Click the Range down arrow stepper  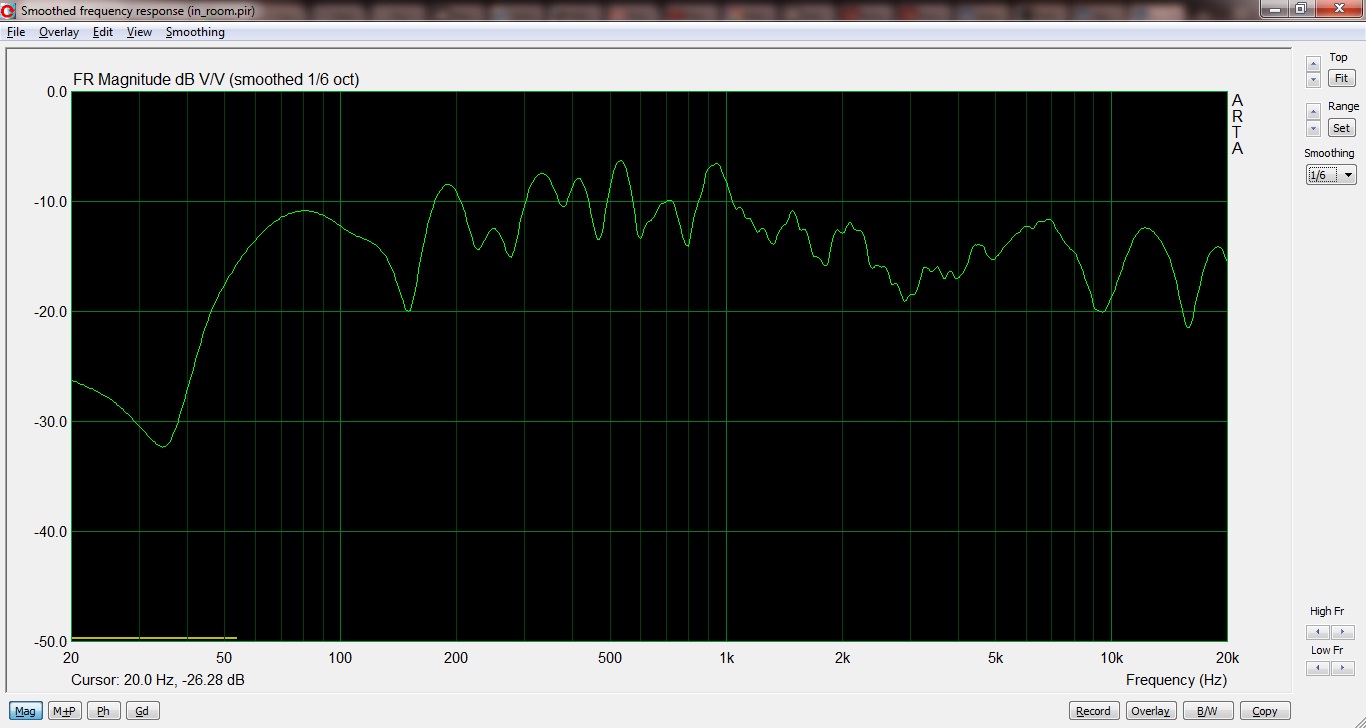[1314, 128]
